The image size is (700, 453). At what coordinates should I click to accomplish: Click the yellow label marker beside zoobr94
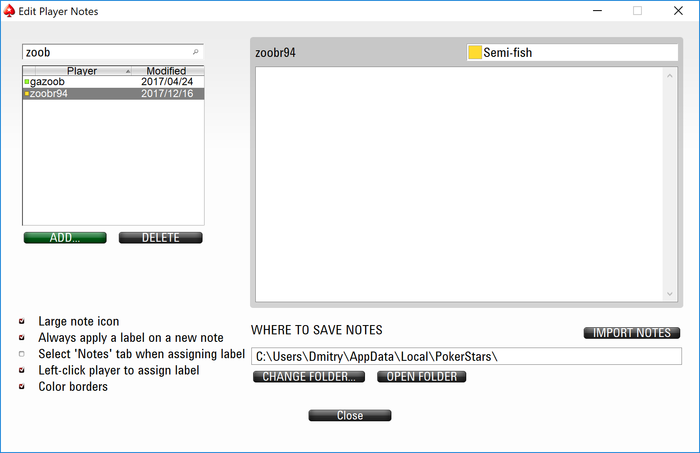click(27, 94)
